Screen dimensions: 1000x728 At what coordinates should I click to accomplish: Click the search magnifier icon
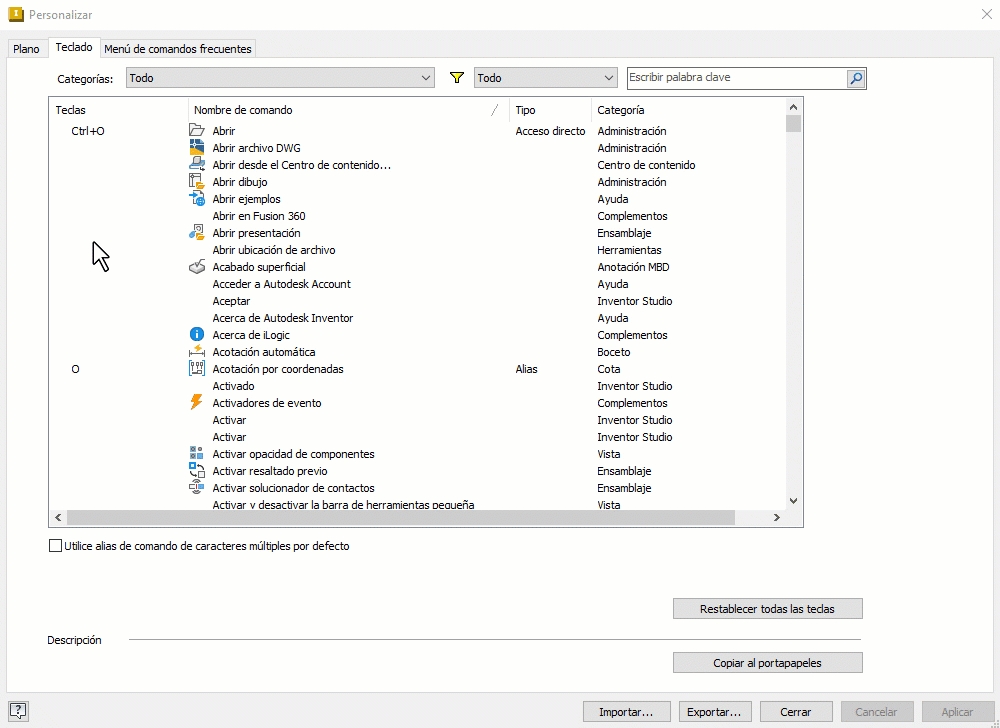tap(856, 78)
